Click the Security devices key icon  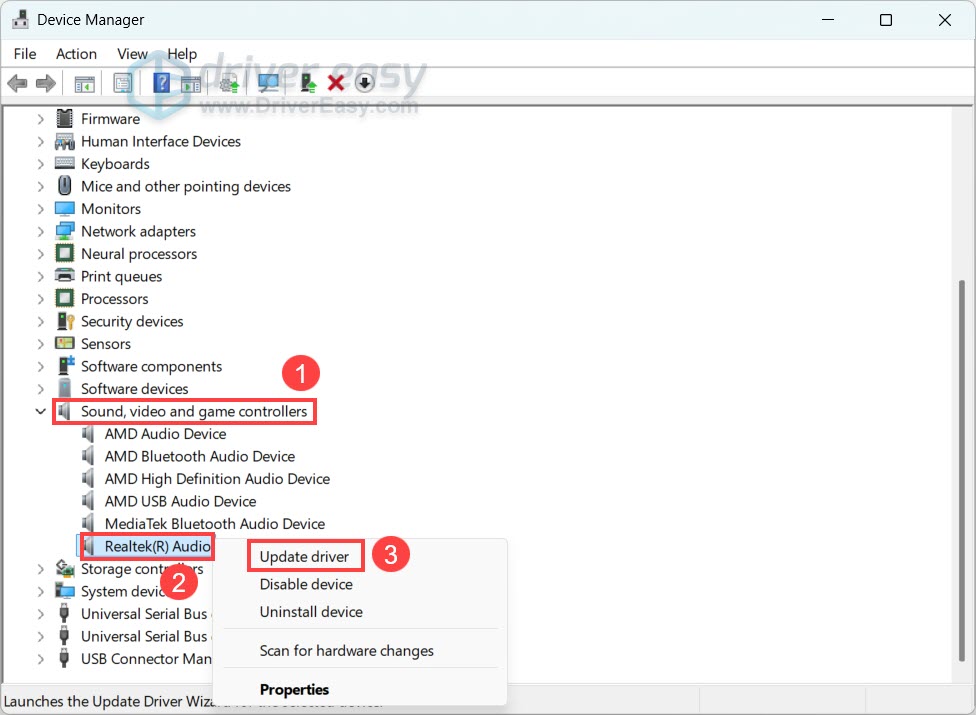[65, 321]
